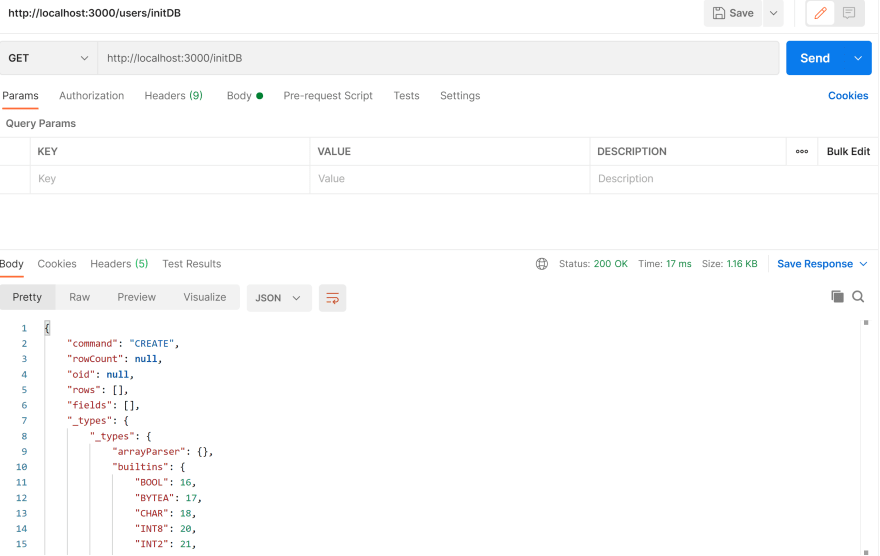Expand the Save options dropdown arrow

773,13
